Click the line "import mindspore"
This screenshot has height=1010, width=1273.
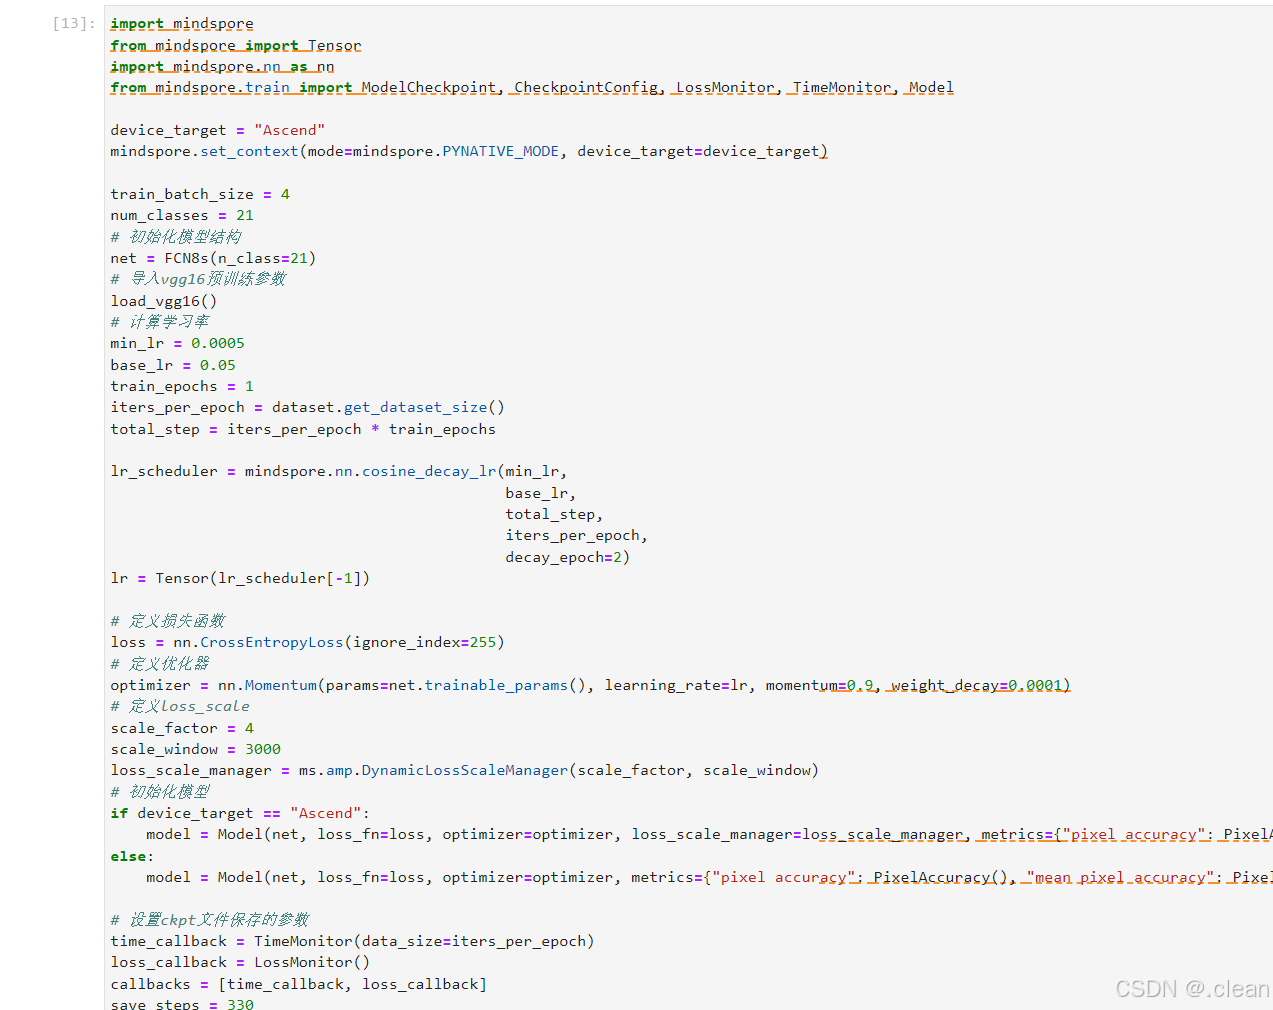[x=182, y=23]
